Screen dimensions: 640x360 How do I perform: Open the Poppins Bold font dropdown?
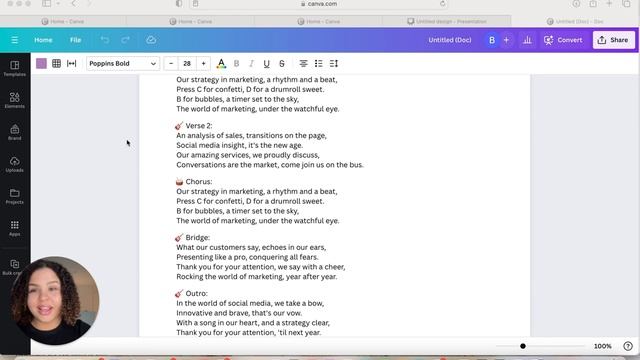pos(122,63)
